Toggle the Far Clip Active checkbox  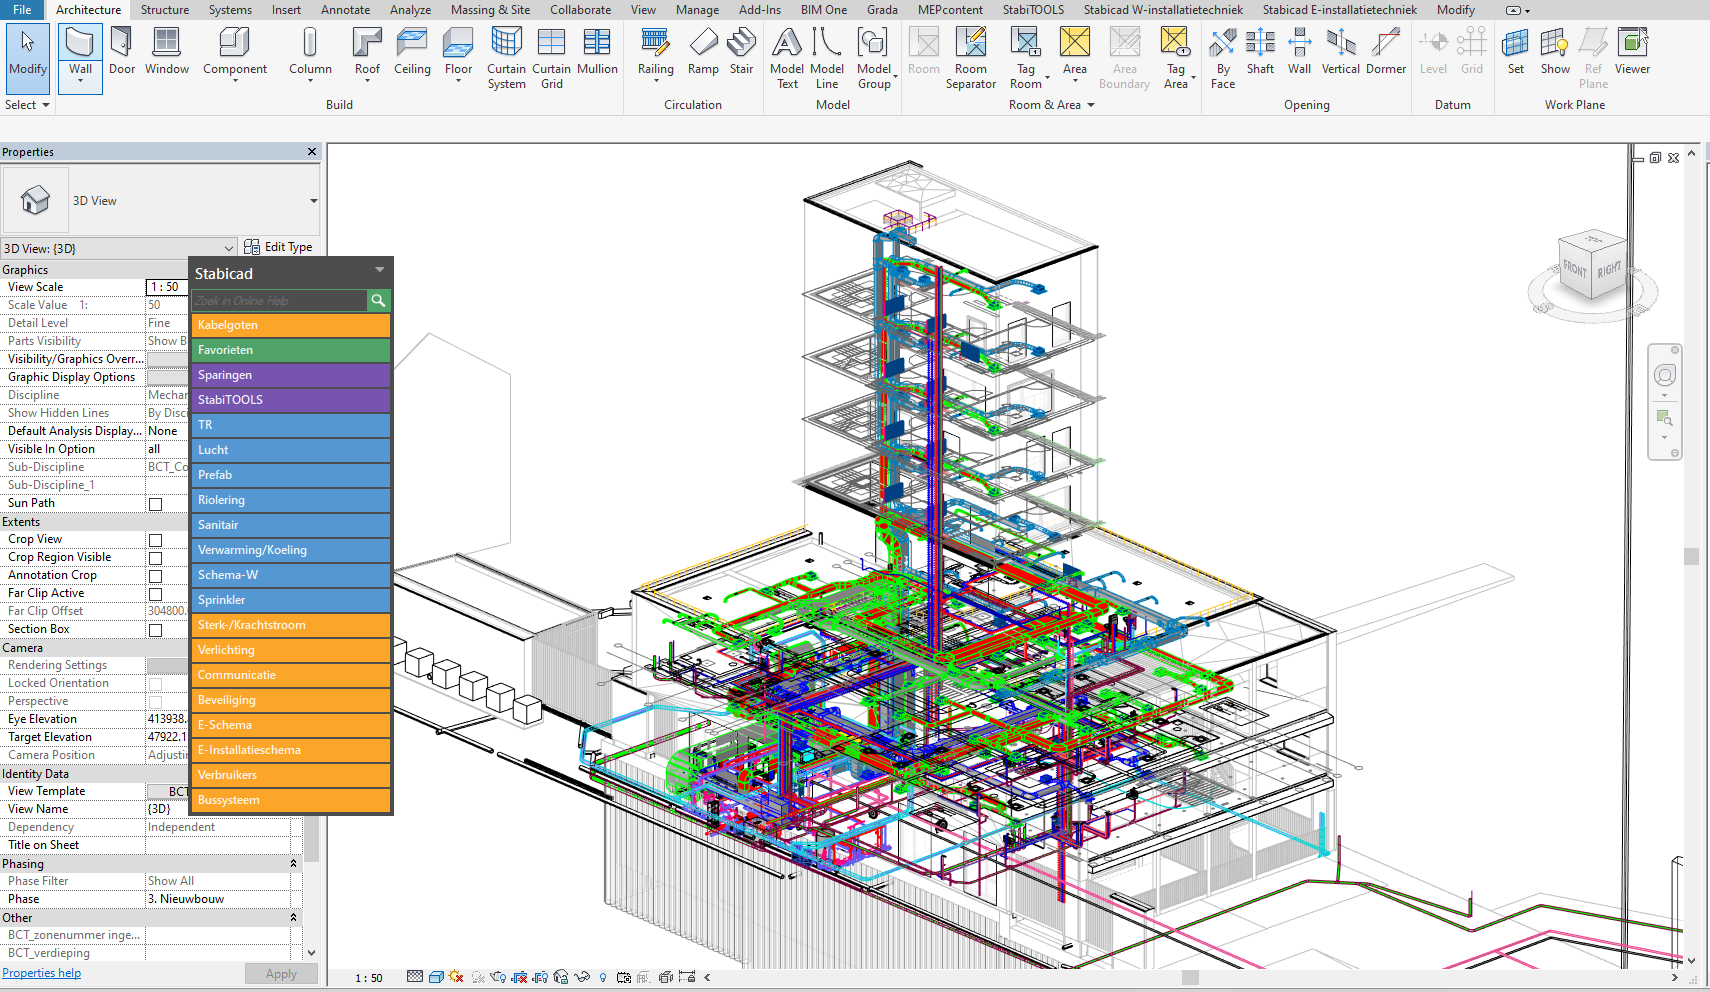tap(155, 594)
